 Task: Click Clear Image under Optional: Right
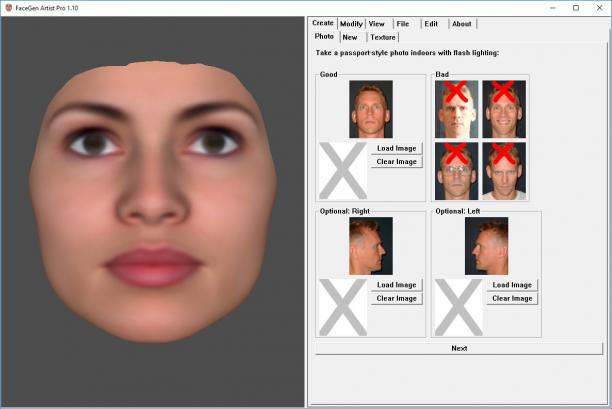click(397, 299)
